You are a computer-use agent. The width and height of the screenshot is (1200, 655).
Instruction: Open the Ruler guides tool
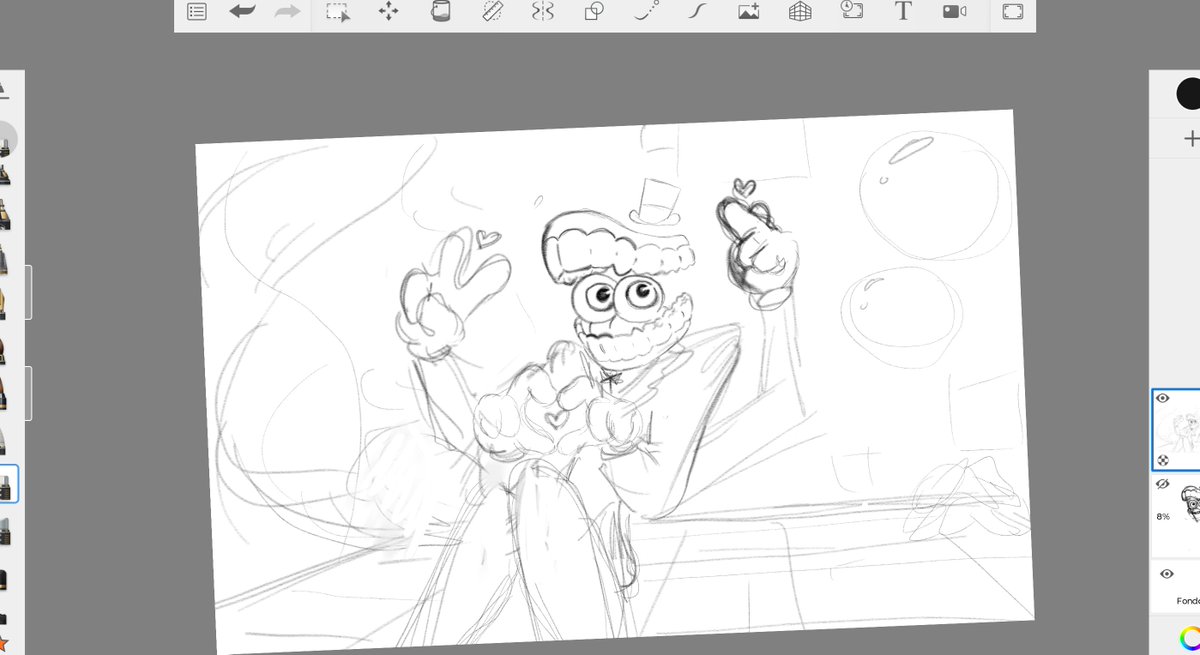tap(492, 12)
